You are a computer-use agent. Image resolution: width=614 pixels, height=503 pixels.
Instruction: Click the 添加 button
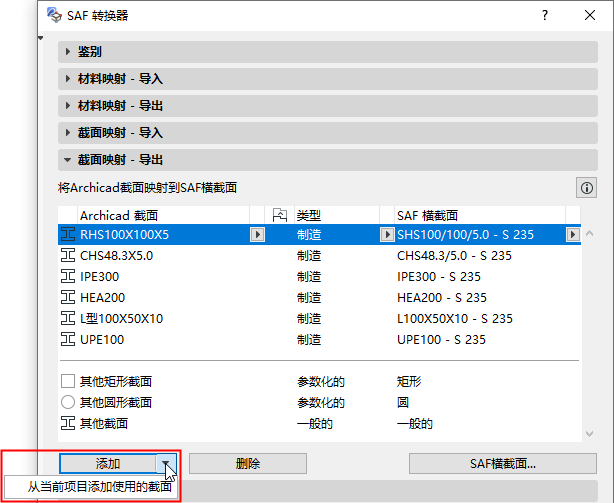tap(108, 463)
